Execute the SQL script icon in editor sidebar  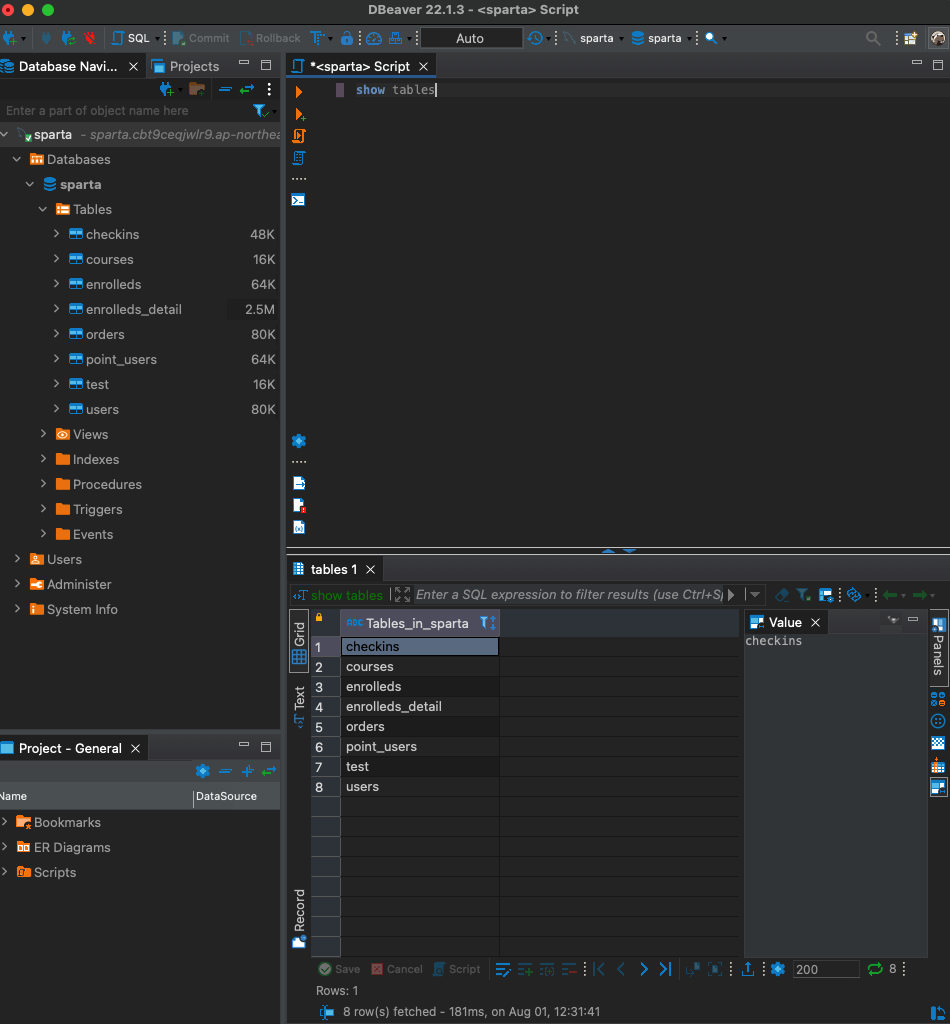299,136
